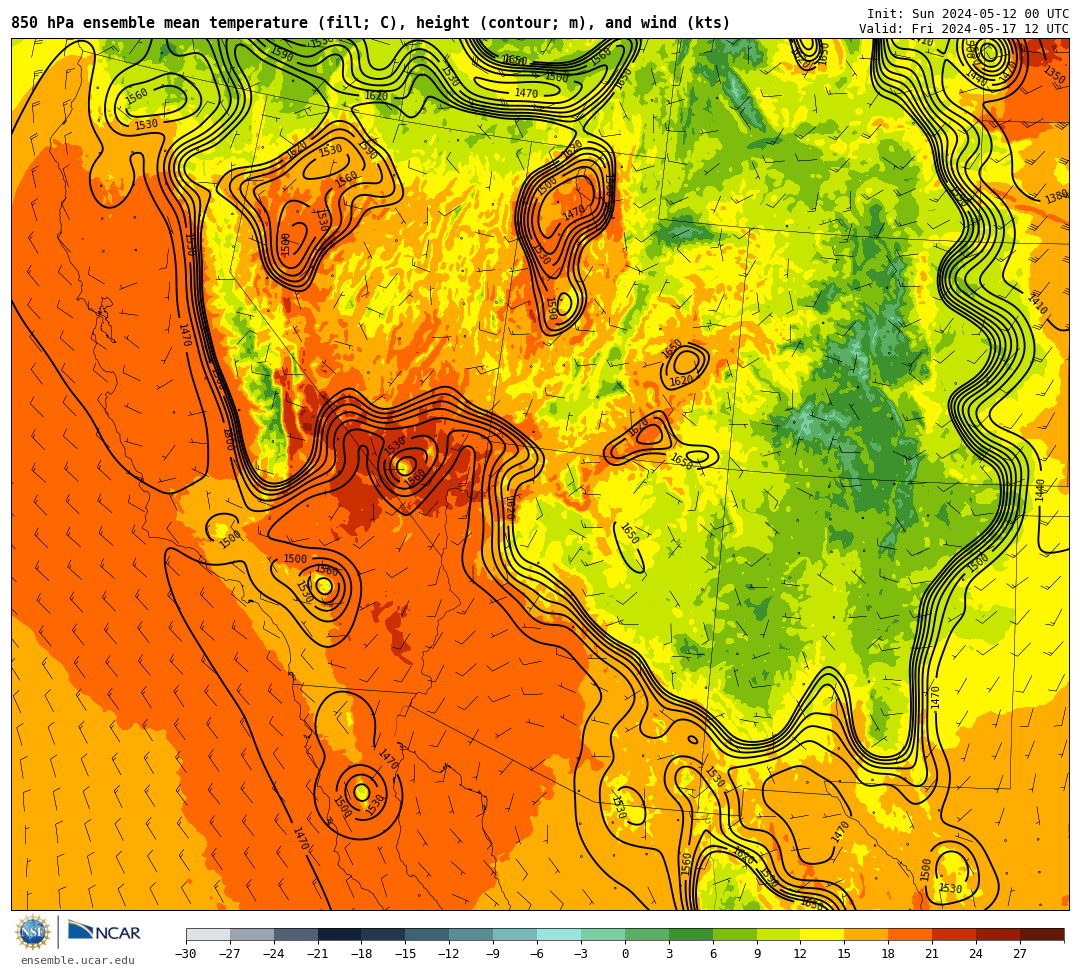Click the -24 to -21 color swatch
This screenshot has height=973, width=1080.
[x=296, y=934]
